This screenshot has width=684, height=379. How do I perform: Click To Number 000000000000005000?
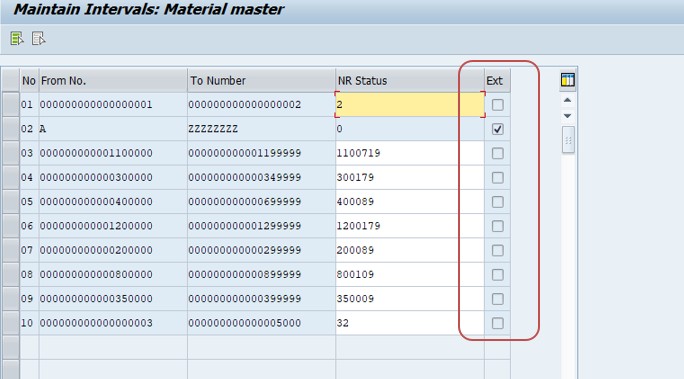(x=262, y=323)
